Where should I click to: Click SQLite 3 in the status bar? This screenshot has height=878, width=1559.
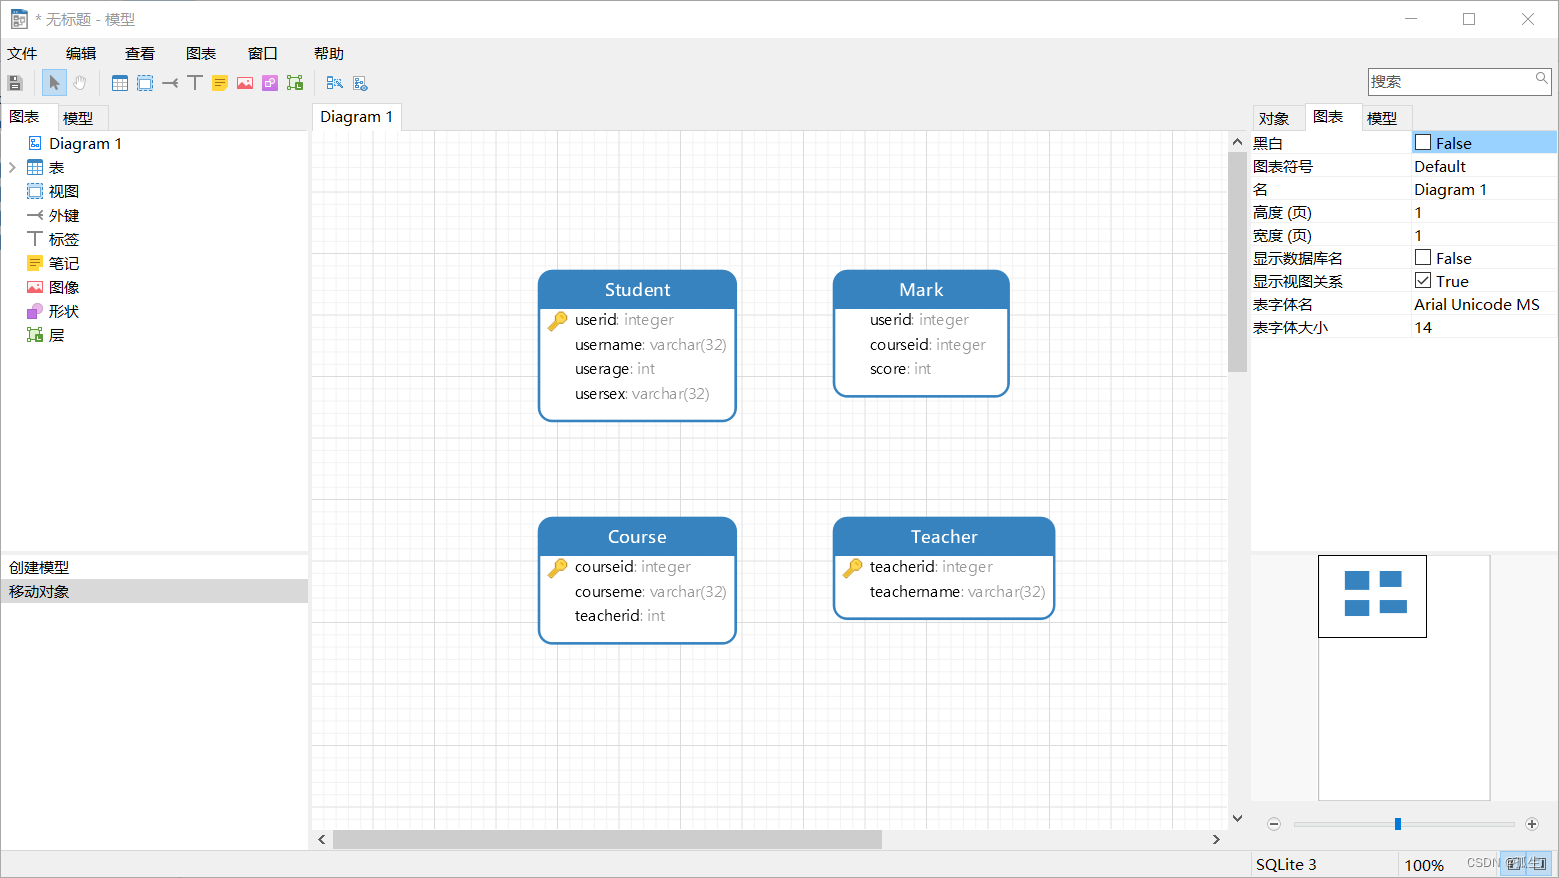tap(1286, 864)
